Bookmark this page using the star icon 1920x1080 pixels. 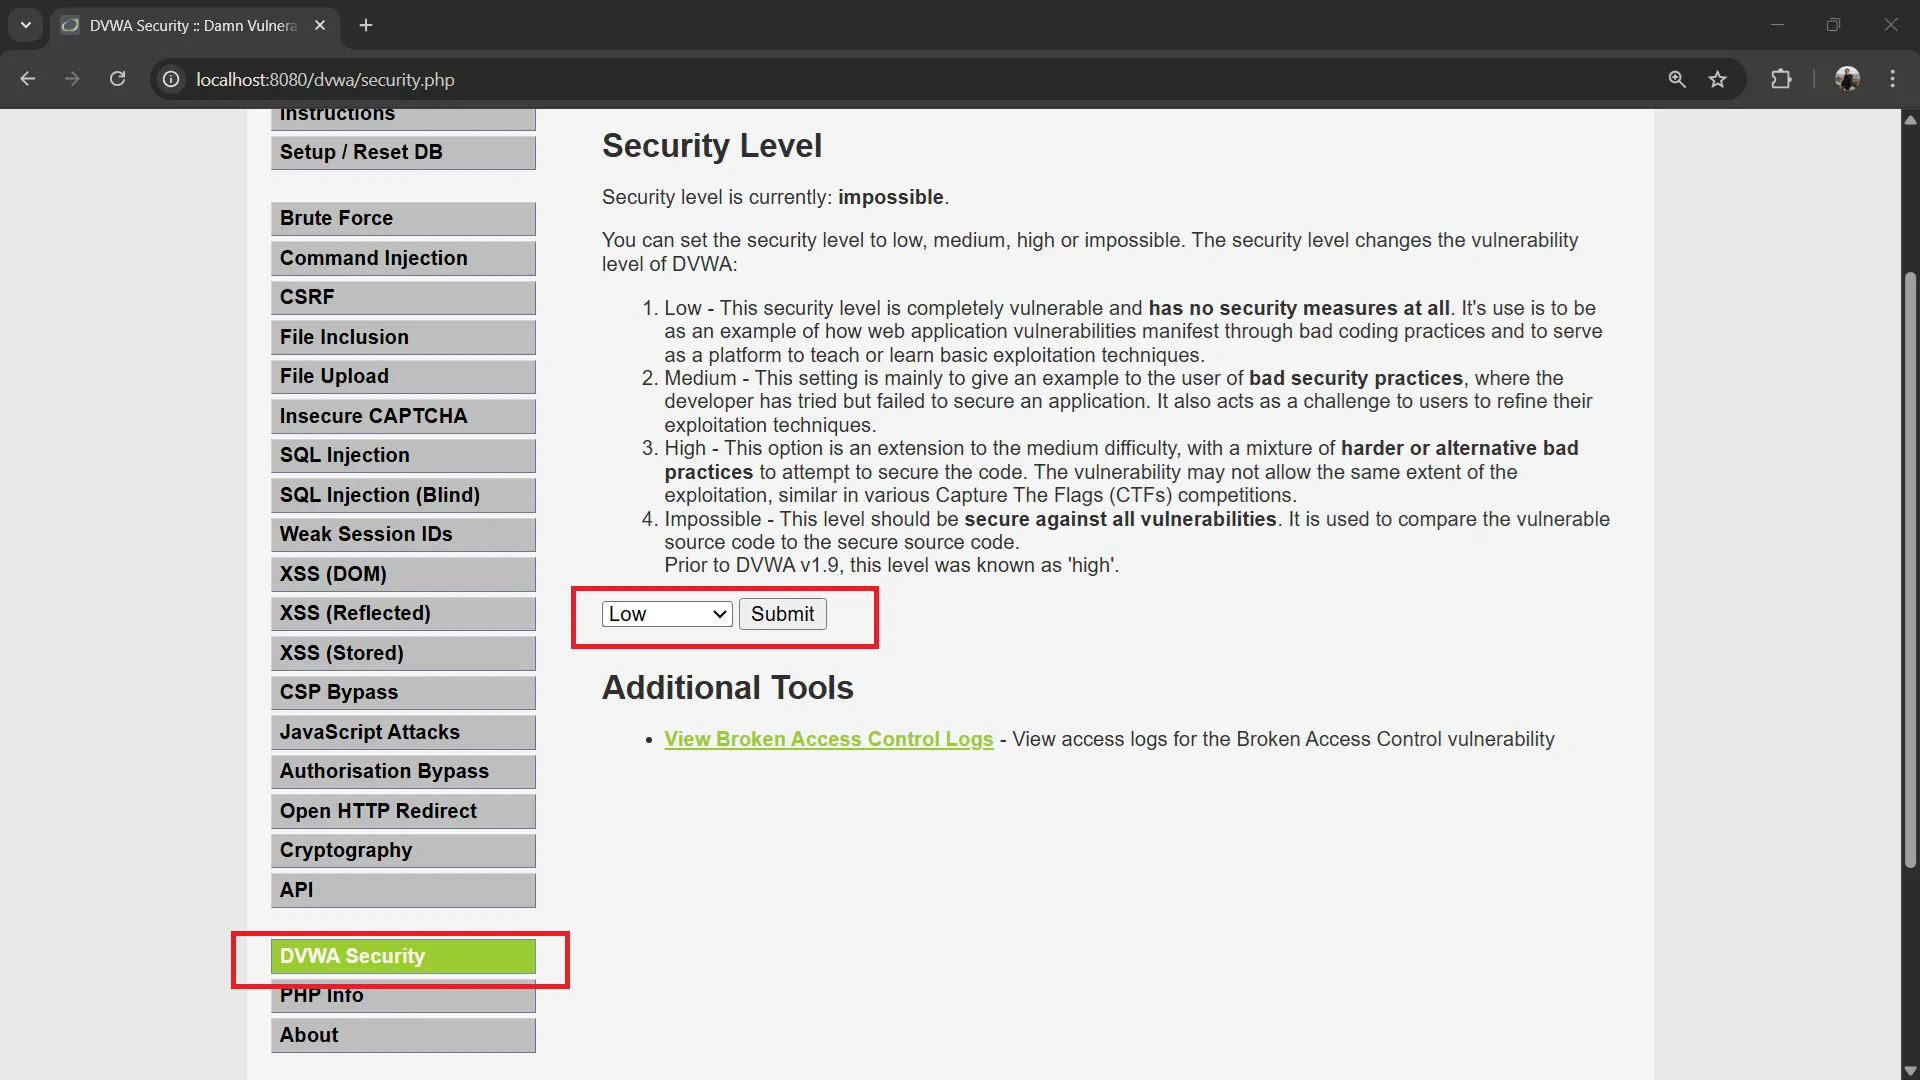pyautogui.click(x=1718, y=79)
